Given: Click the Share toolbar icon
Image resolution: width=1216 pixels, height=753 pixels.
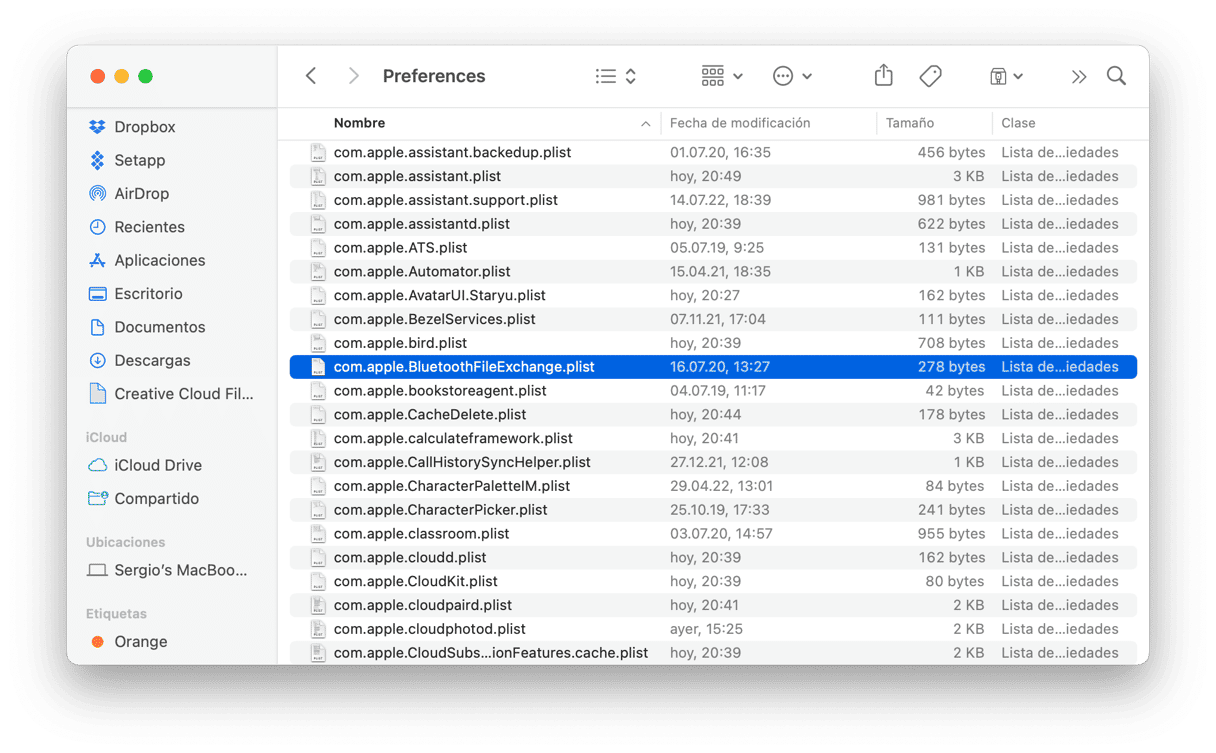Looking at the screenshot, I should pyautogui.click(x=883, y=76).
